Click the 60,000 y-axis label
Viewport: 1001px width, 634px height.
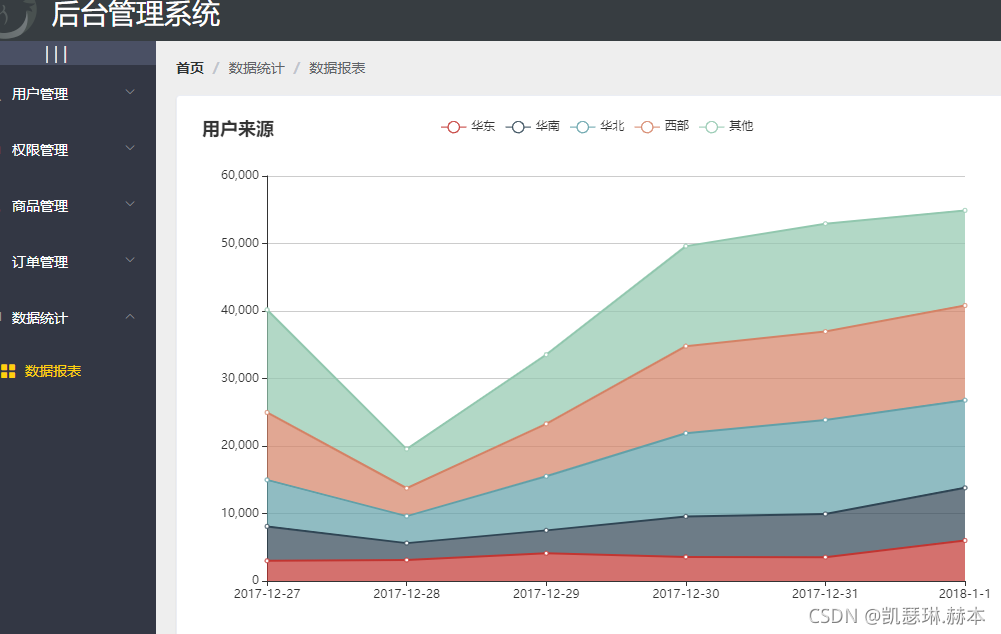[240, 175]
